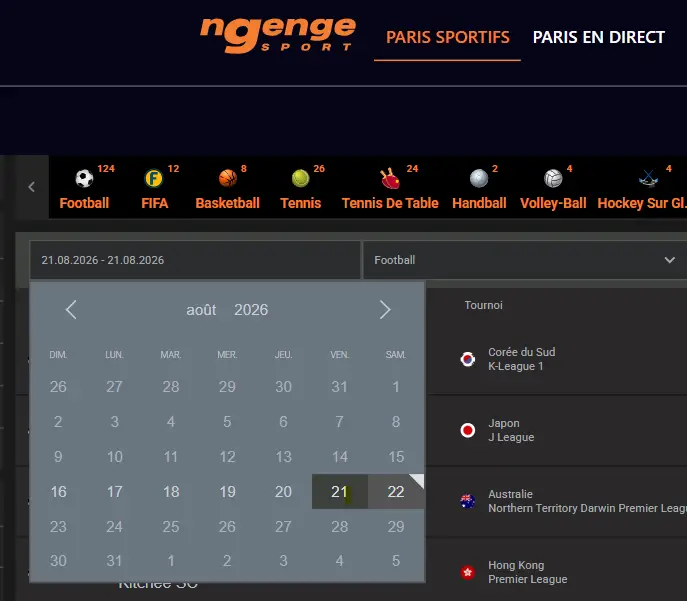The height and width of the screenshot is (601, 687).
Task: Open Japon J League tournament
Action: [511, 430]
